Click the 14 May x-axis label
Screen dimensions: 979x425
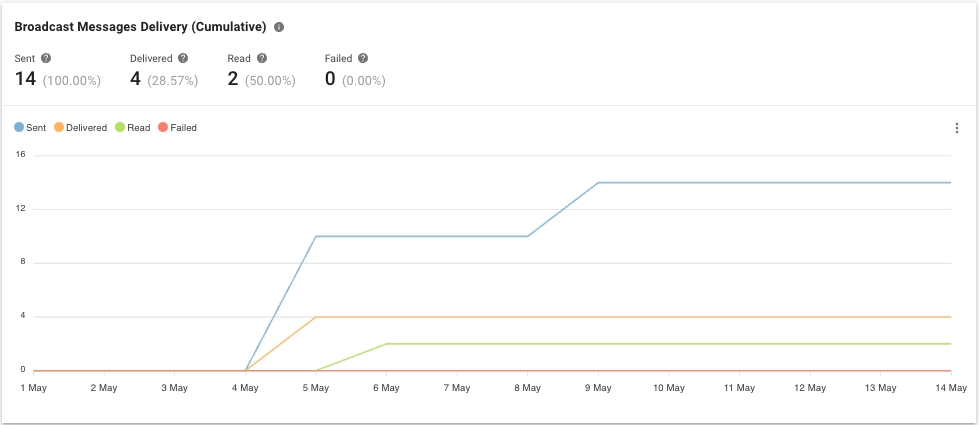coord(948,387)
